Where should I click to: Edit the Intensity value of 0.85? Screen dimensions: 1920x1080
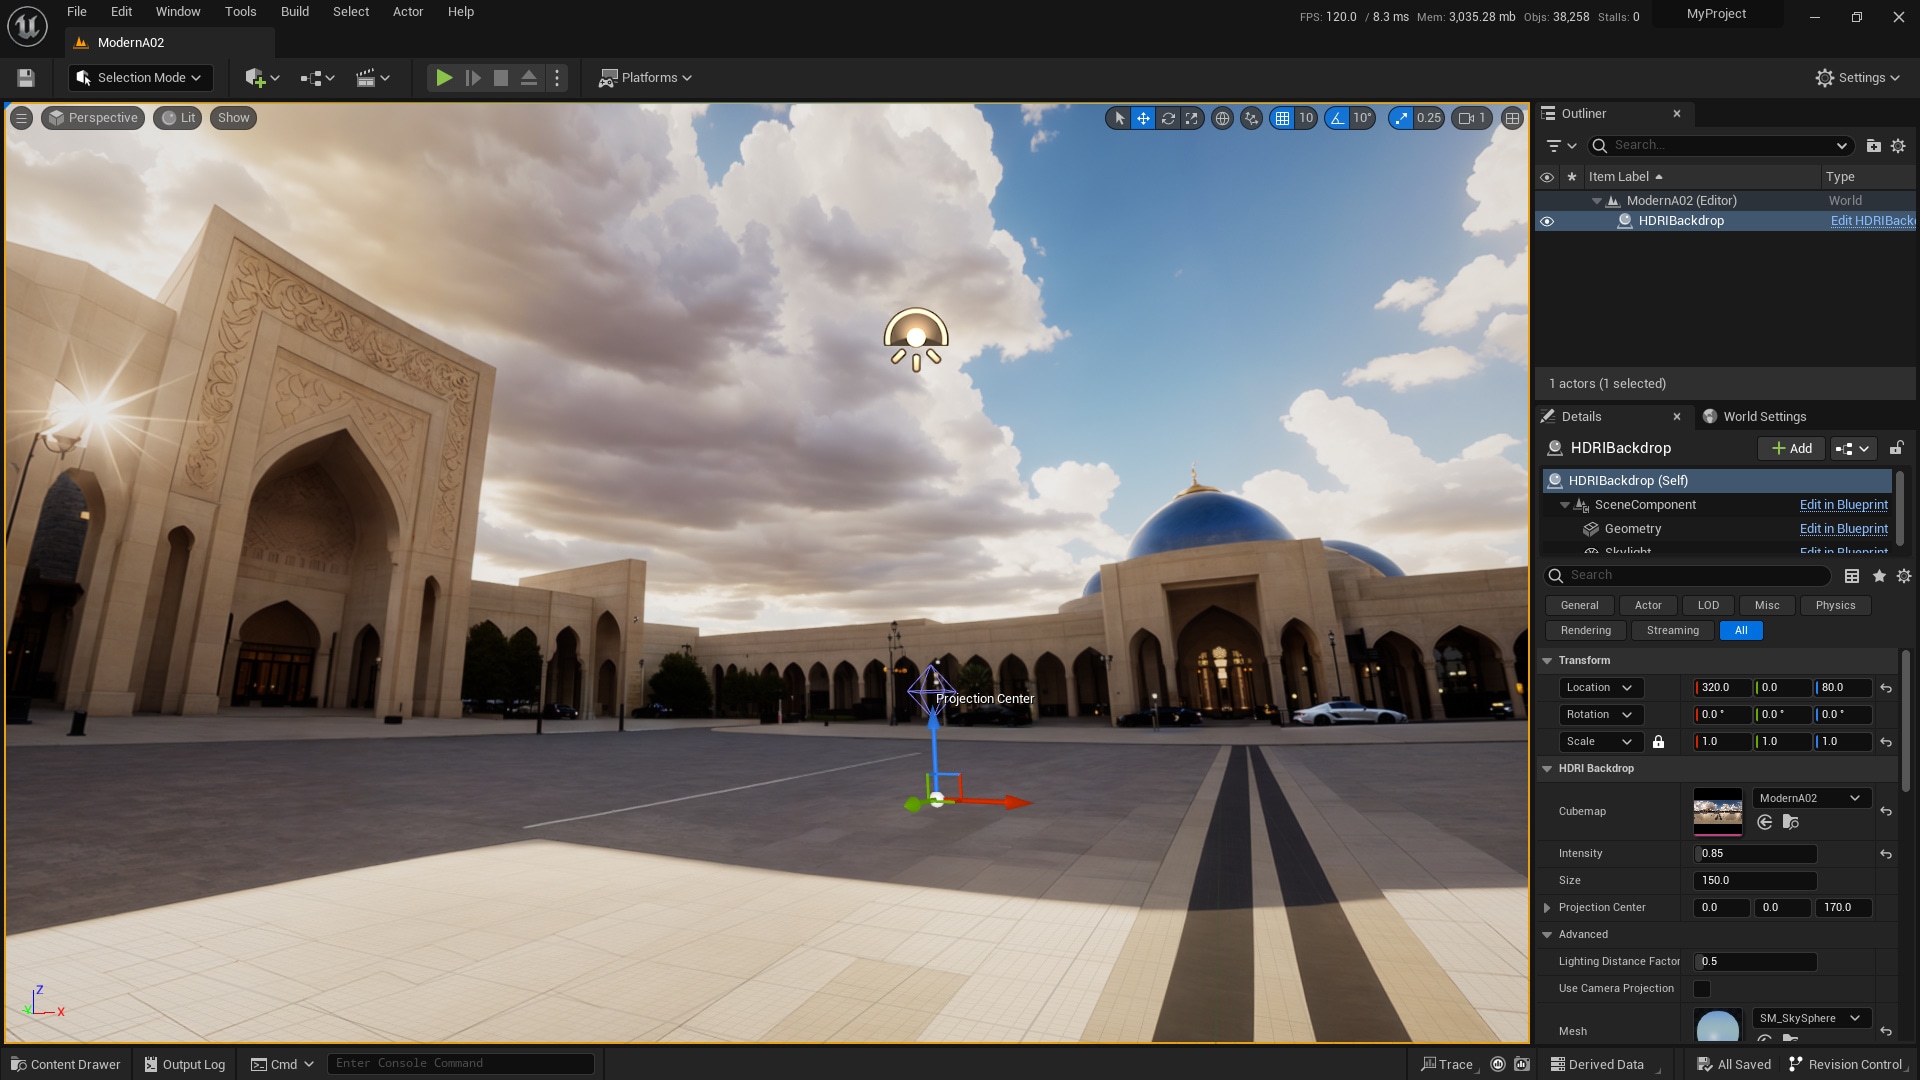point(1754,854)
